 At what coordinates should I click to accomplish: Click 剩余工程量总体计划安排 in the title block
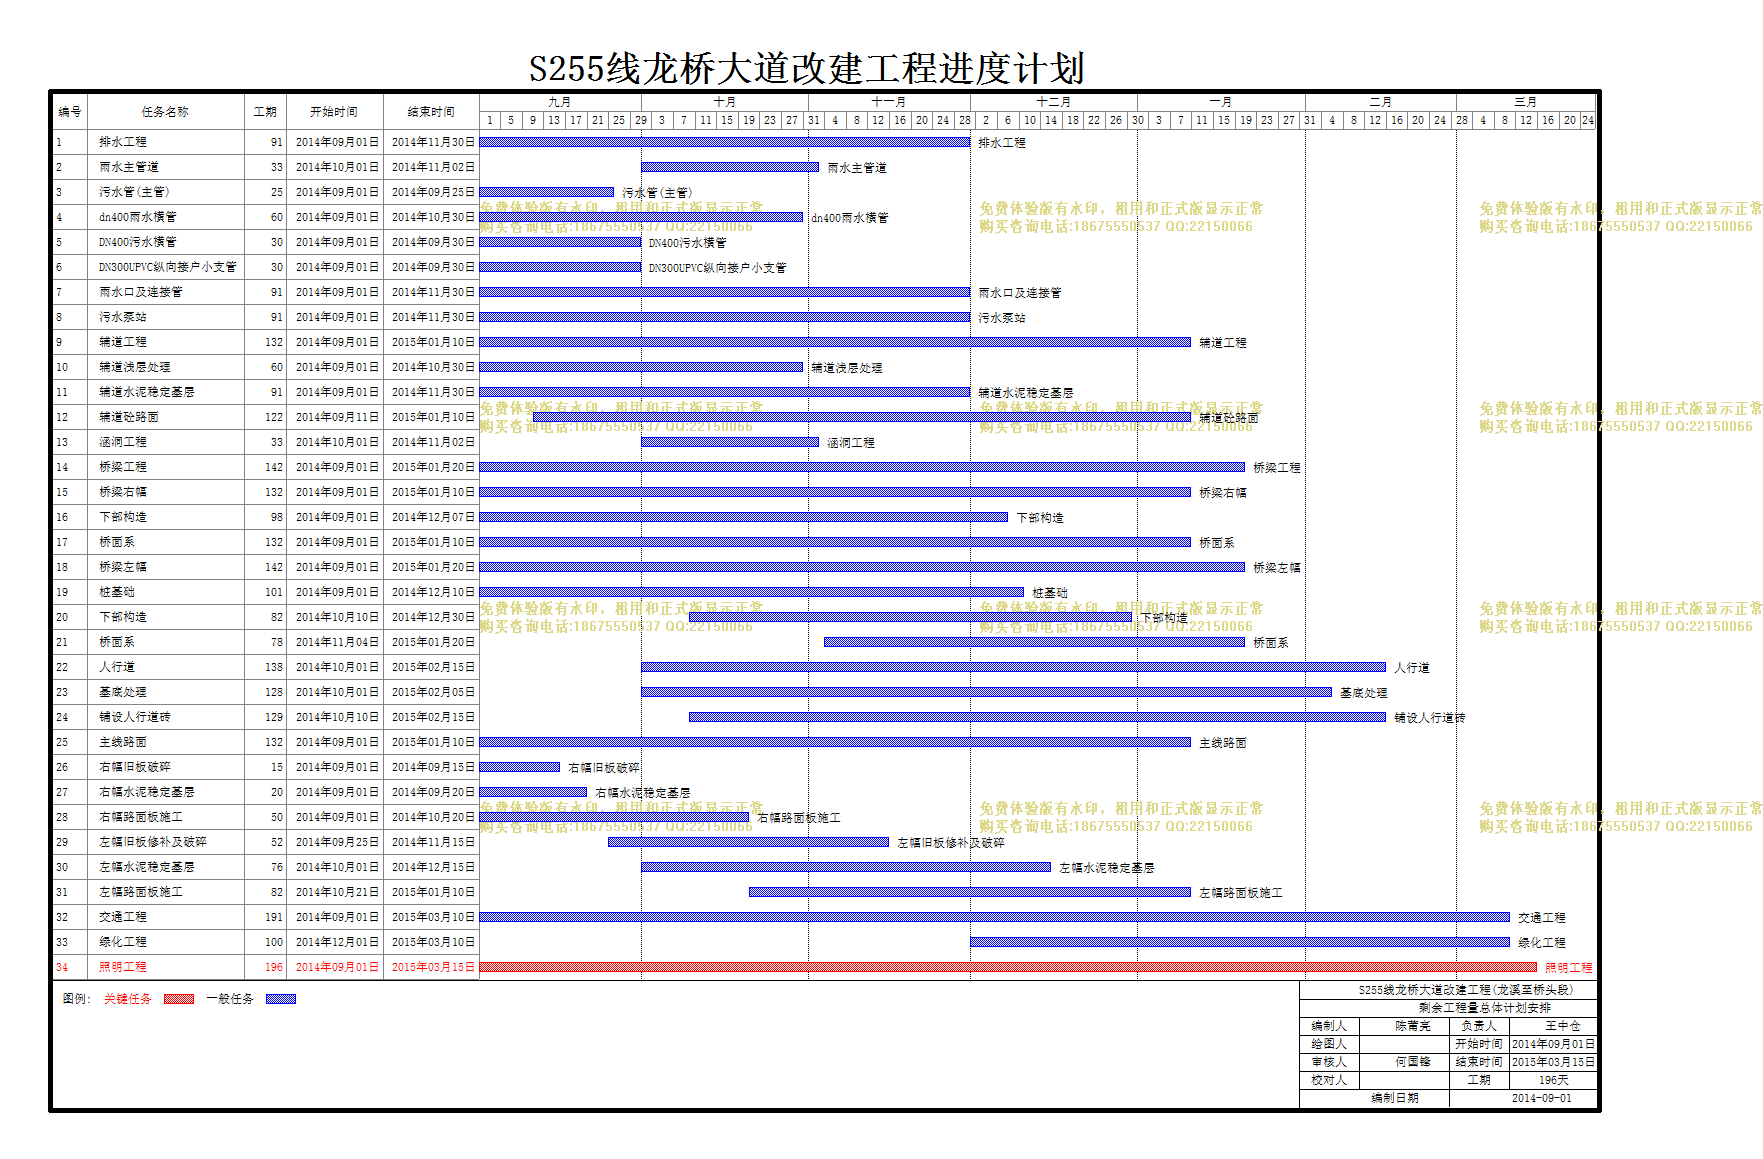[1485, 1008]
